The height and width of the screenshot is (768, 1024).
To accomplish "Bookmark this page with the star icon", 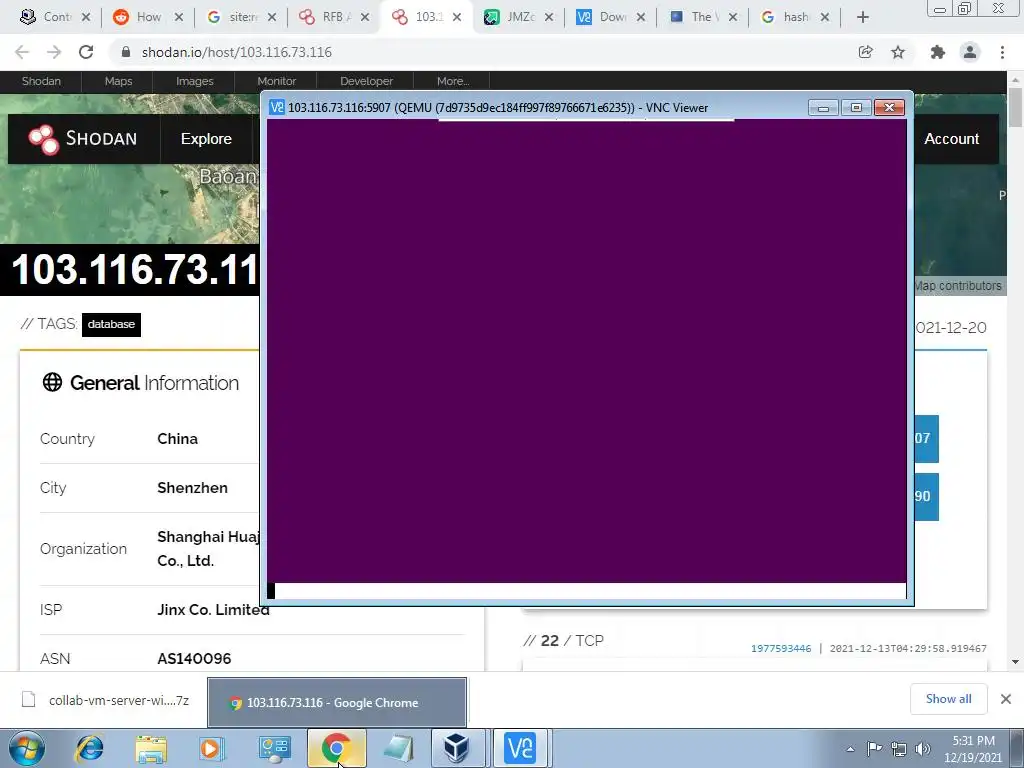I will pyautogui.click(x=898, y=52).
